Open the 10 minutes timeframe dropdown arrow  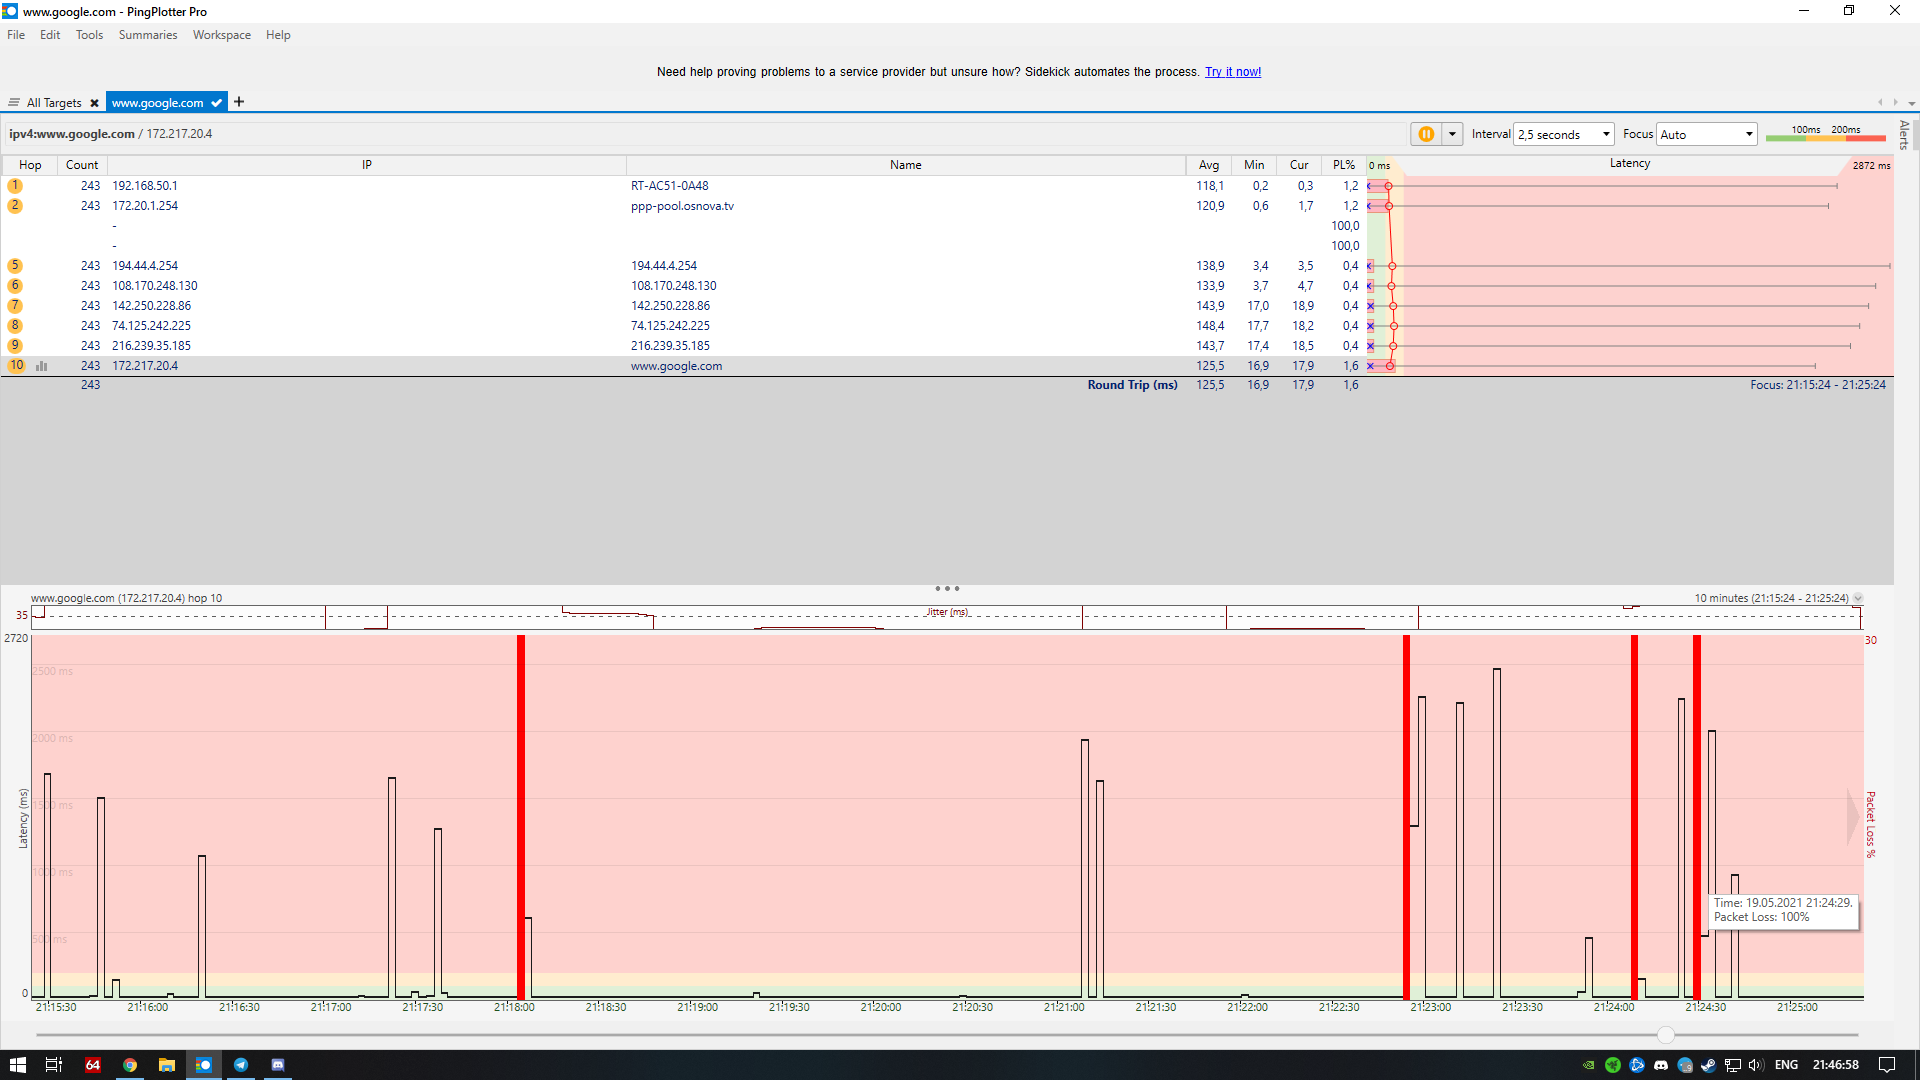coord(1858,599)
